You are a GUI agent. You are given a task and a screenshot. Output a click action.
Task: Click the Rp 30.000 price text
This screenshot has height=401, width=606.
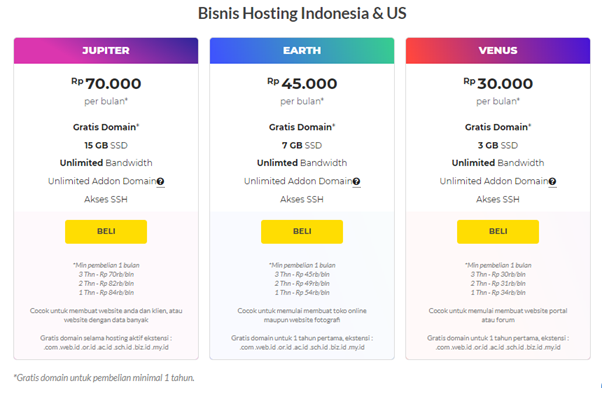point(498,83)
